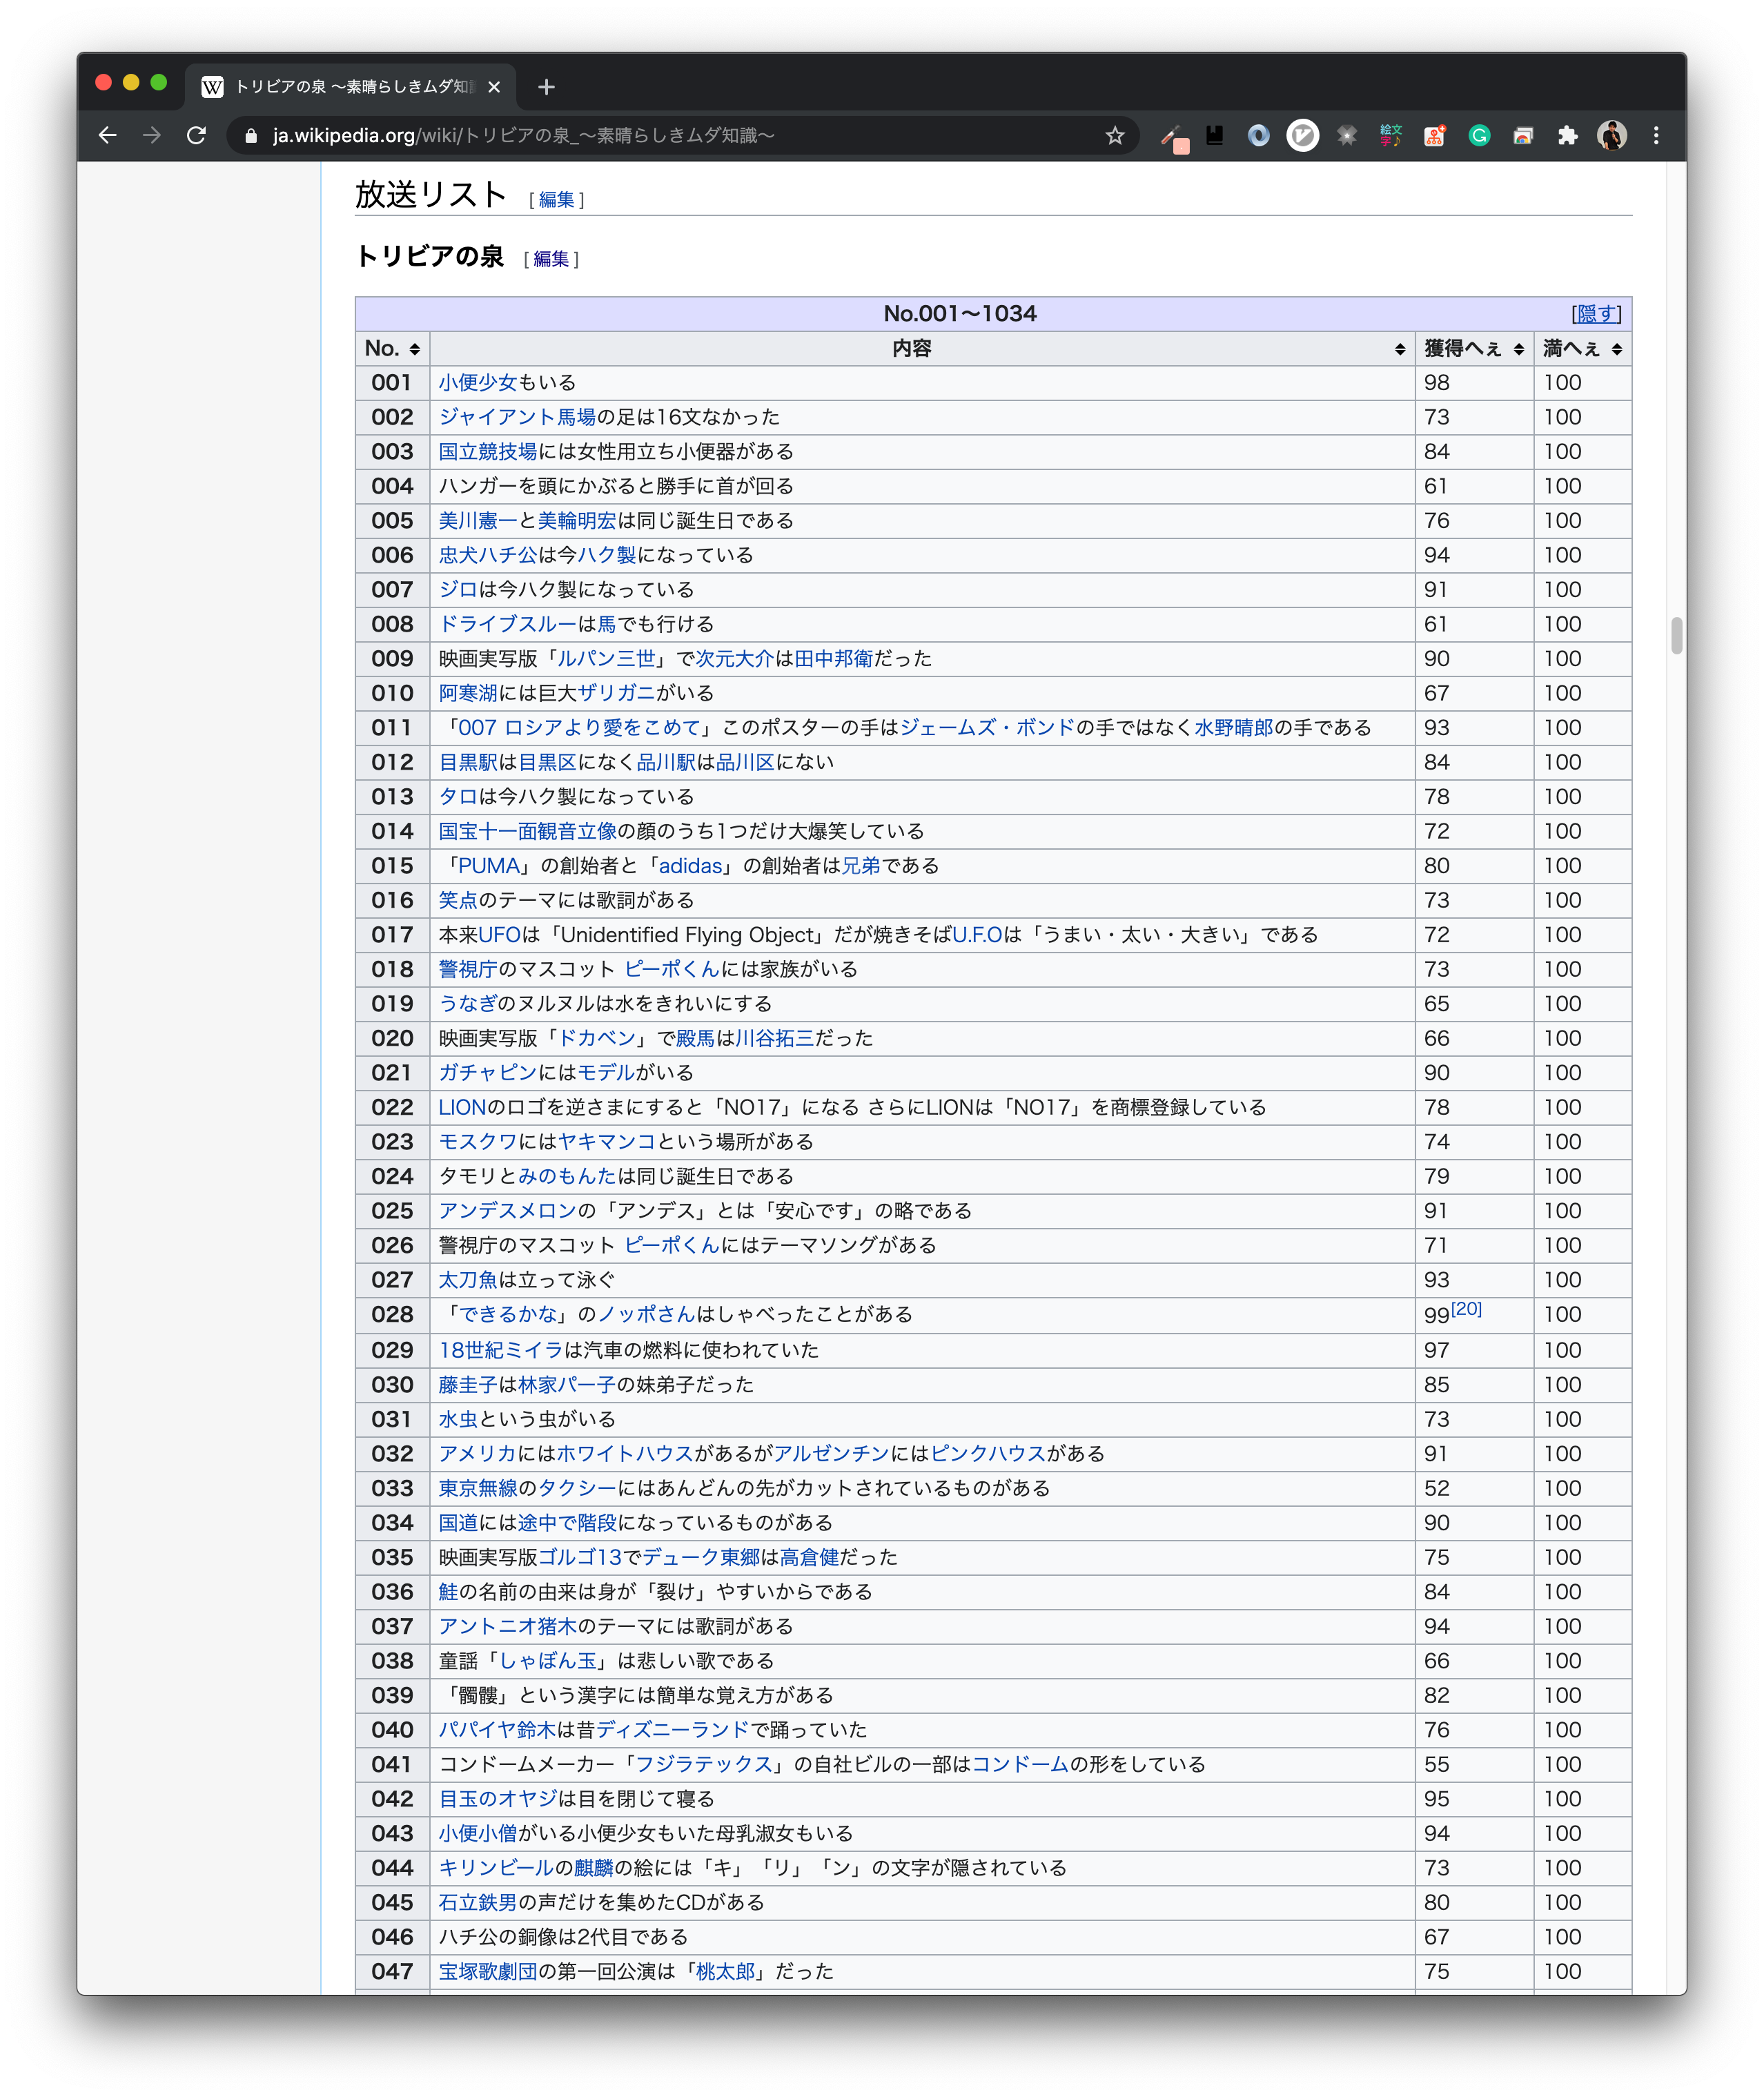Open the Extensions puzzle menu

point(1567,135)
